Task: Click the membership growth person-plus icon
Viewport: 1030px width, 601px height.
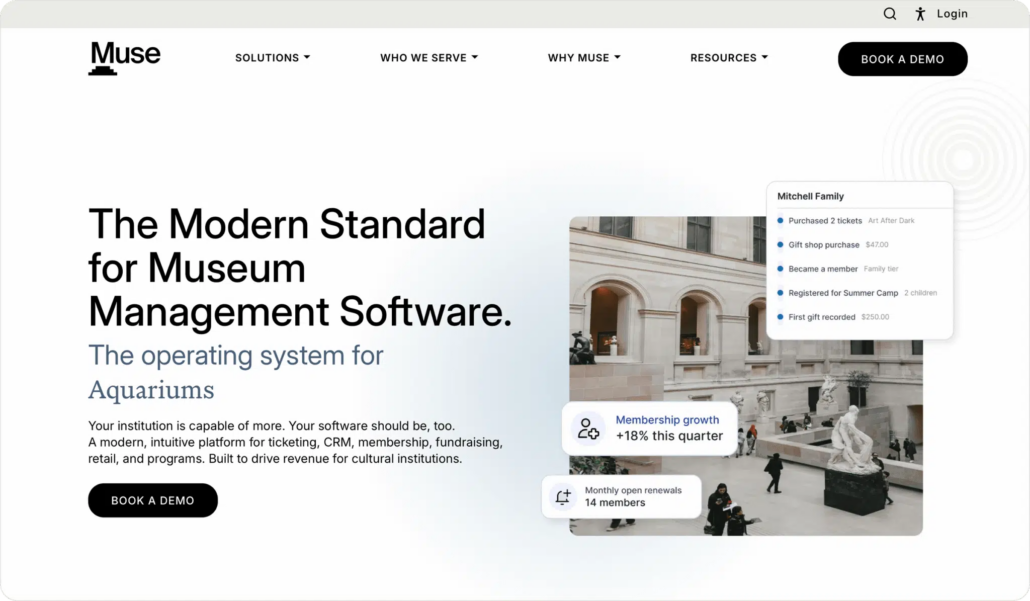Action: click(x=588, y=429)
